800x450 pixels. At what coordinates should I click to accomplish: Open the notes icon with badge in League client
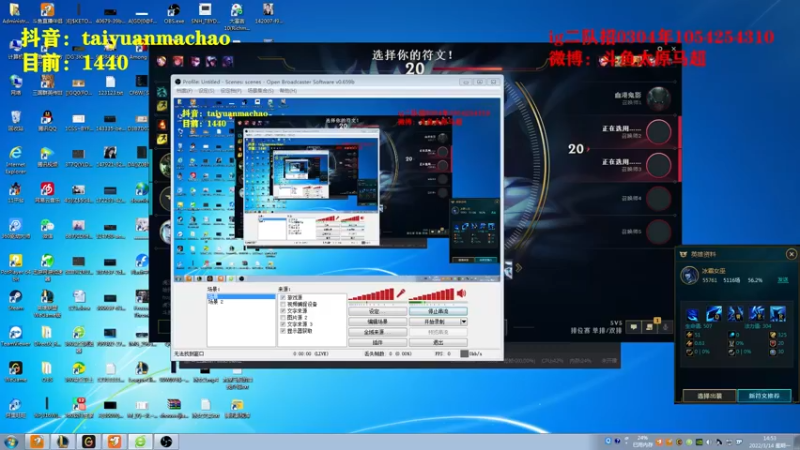pos(650,327)
